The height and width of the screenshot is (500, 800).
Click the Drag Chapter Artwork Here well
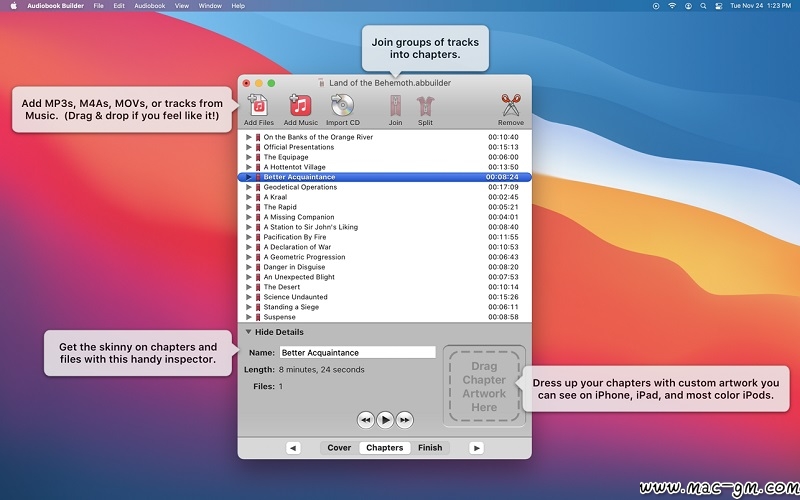click(x=484, y=386)
